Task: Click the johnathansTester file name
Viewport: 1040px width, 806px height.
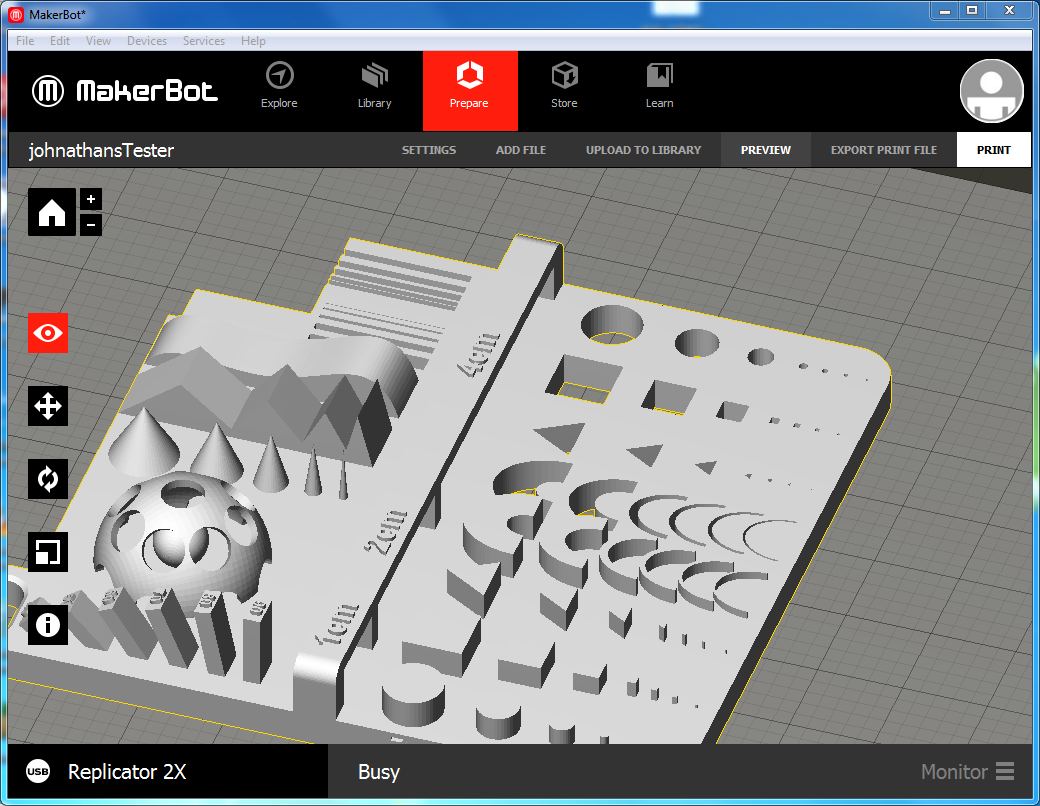Action: [x=101, y=151]
